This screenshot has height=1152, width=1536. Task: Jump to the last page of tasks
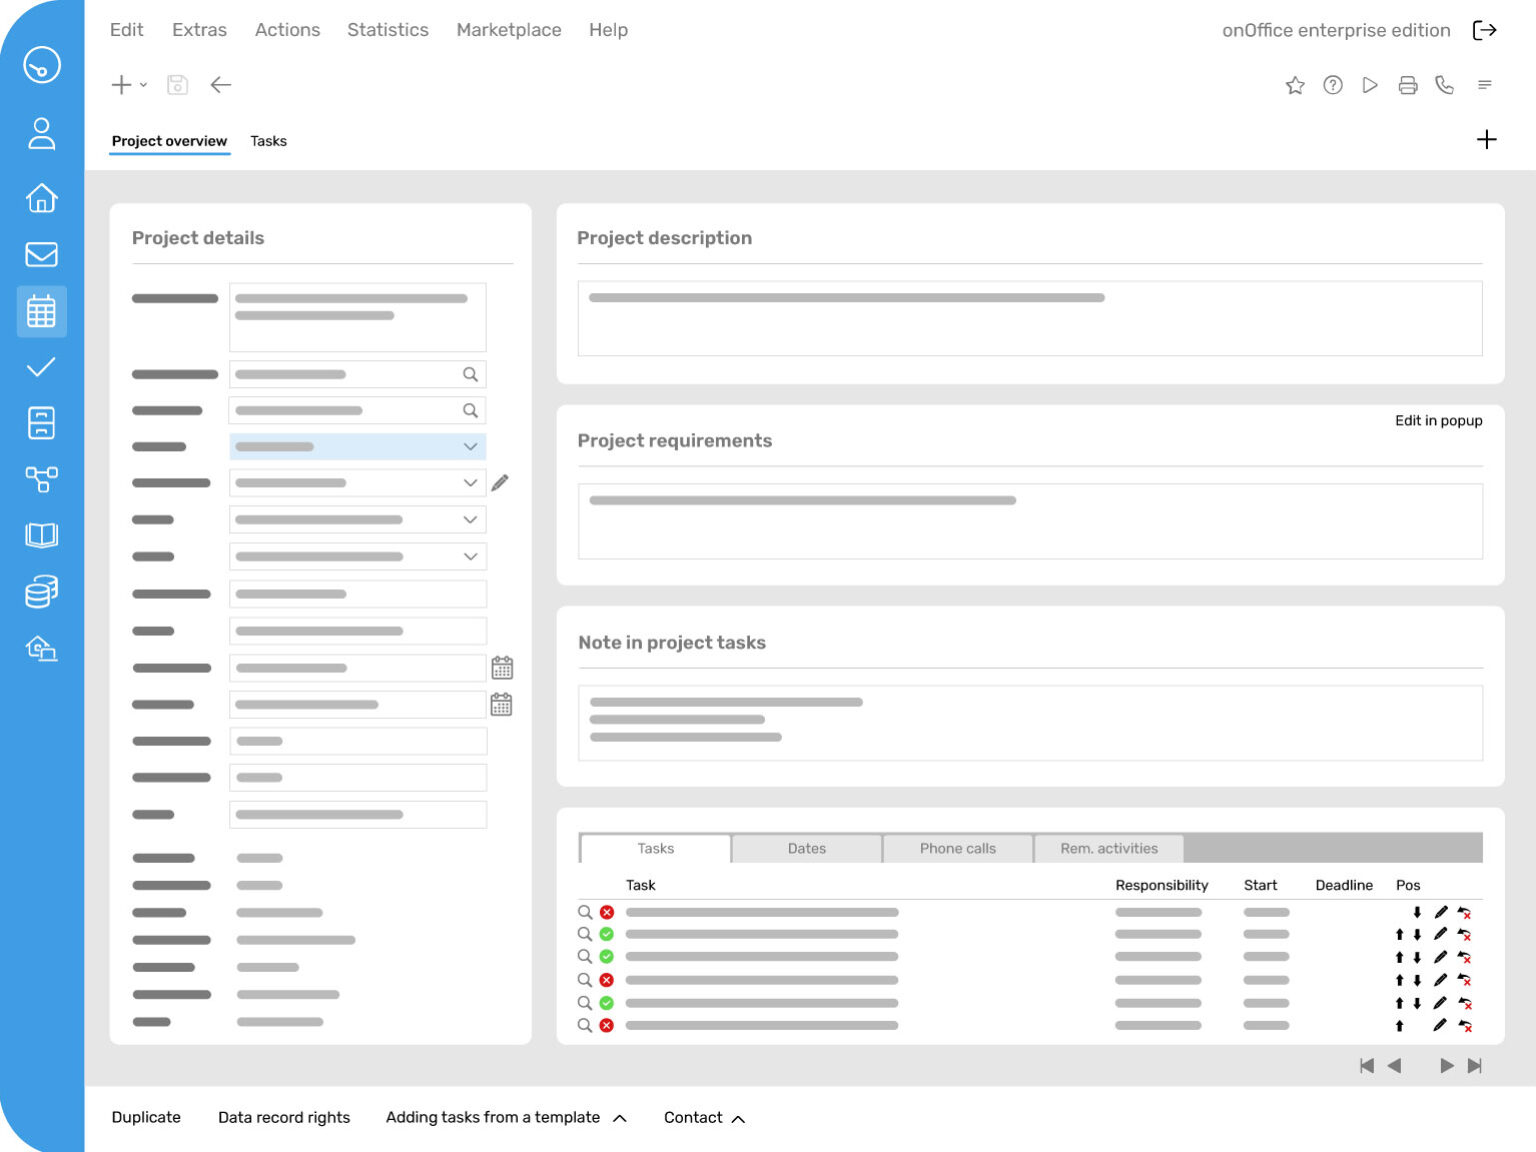click(1475, 1066)
